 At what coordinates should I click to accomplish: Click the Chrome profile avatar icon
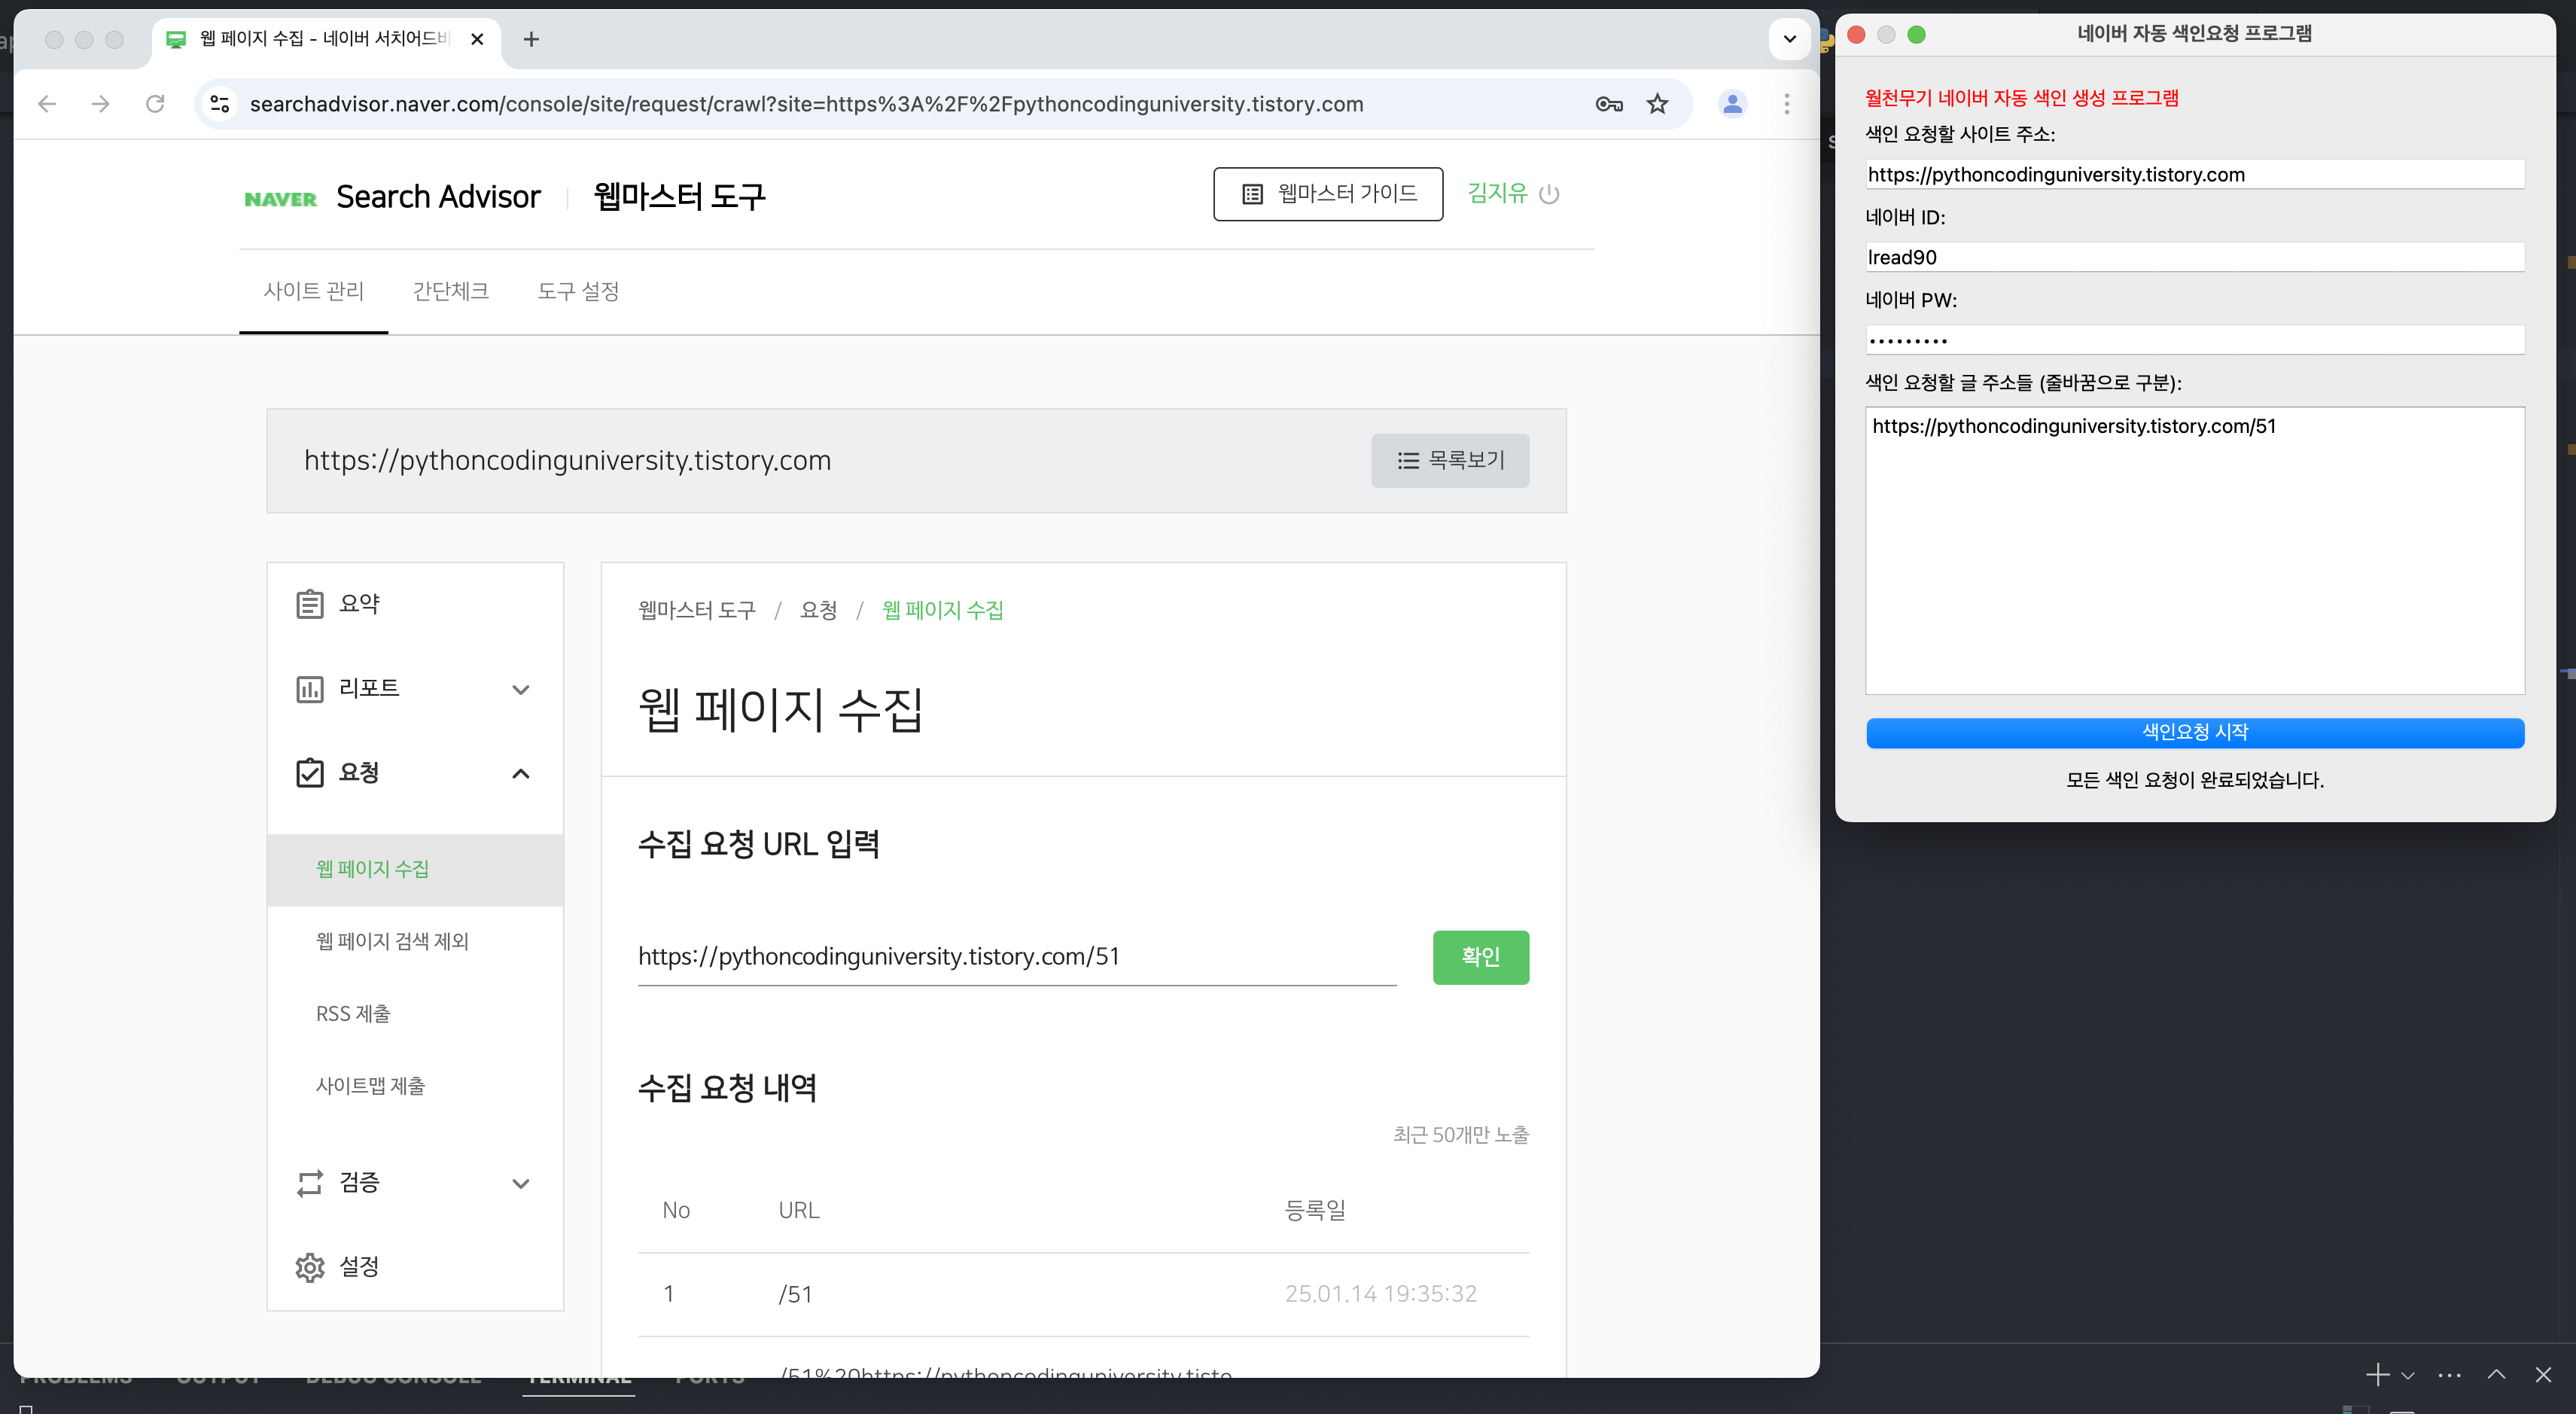coord(1733,104)
